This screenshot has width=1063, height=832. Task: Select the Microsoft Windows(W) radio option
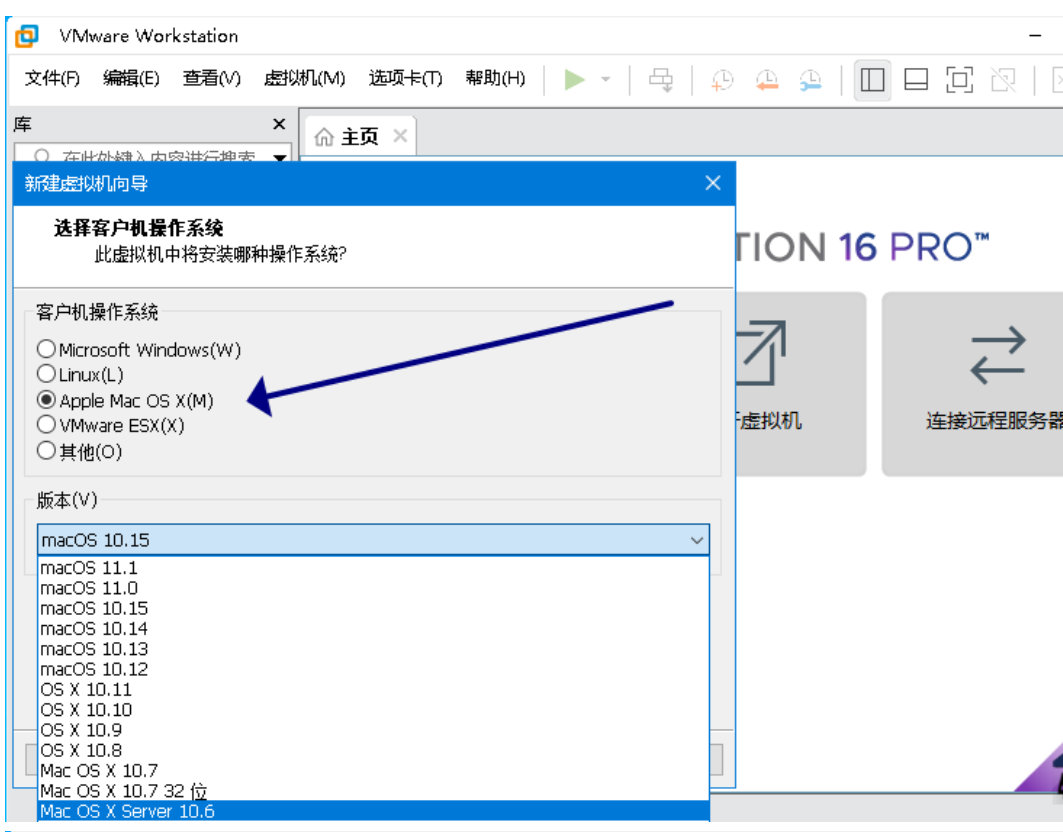(139, 350)
